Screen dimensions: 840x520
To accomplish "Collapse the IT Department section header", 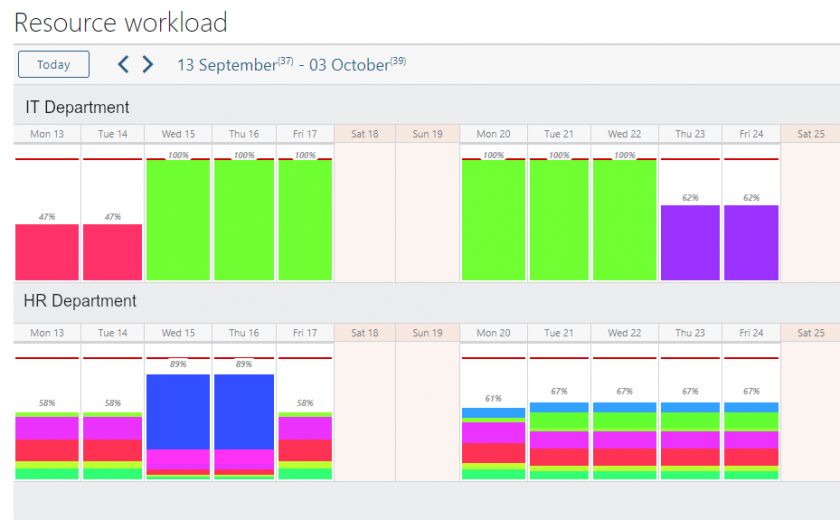I will (x=78, y=107).
